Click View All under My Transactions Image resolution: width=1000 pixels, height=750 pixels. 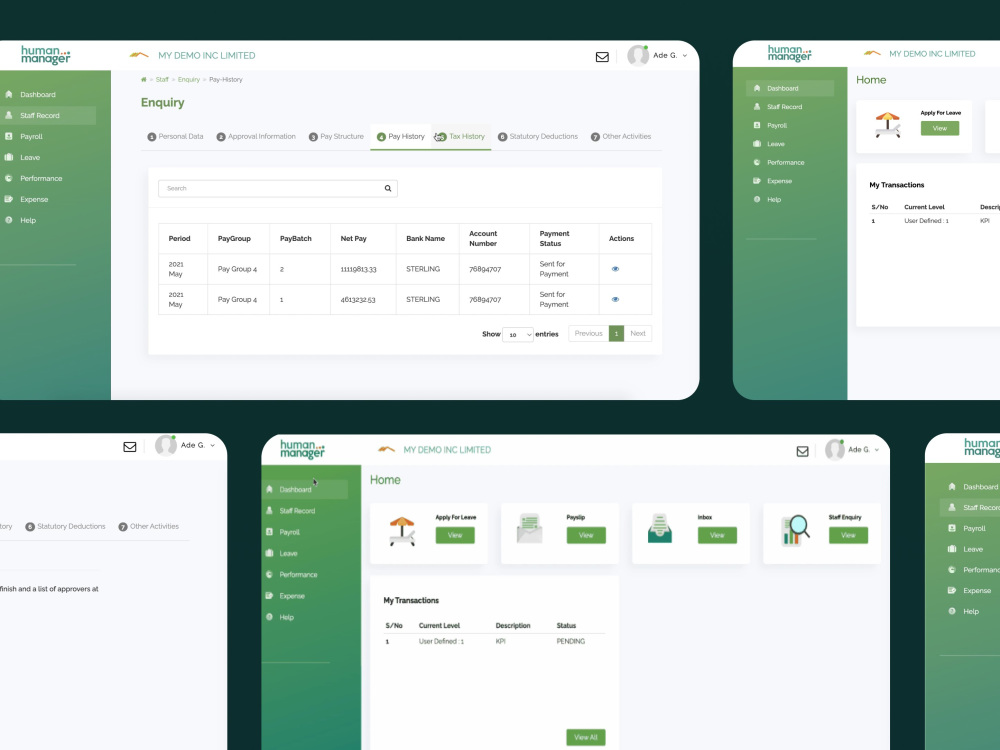[585, 736]
